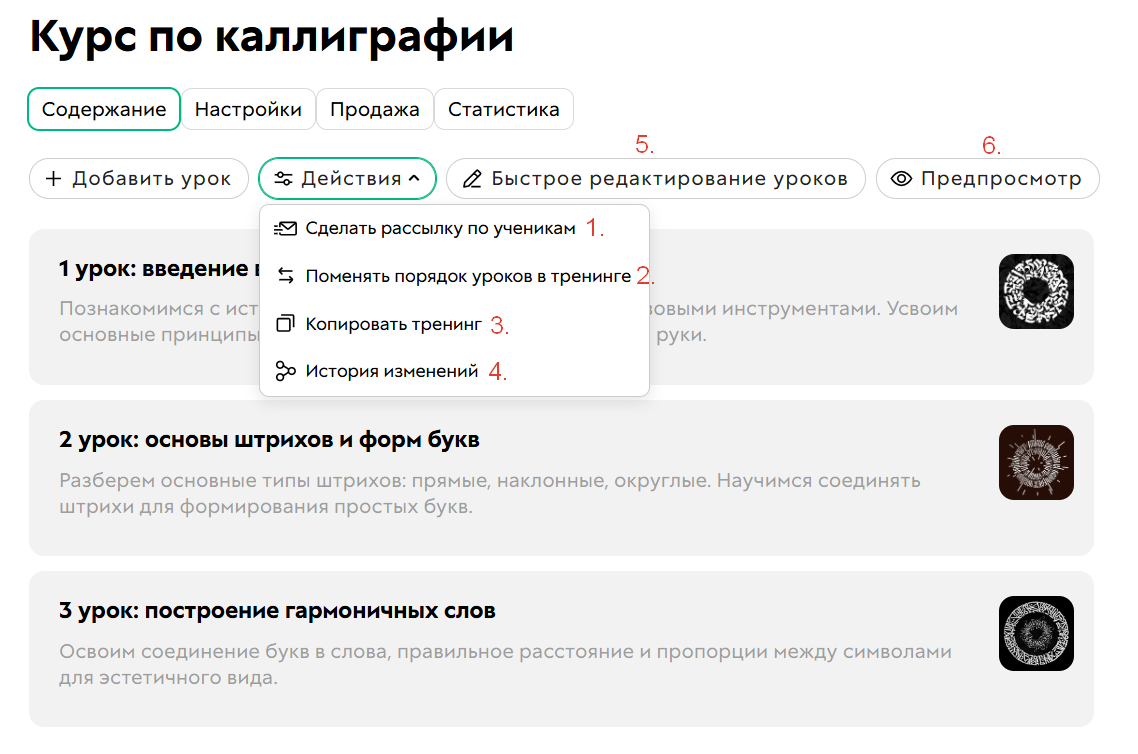The image size is (1138, 754).
Task: Click the copy icon next to 'Копировать тренинг'
Action: (285, 323)
